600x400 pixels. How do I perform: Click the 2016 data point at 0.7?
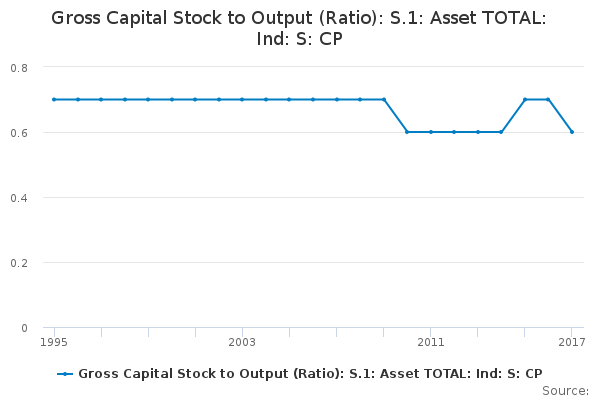pyautogui.click(x=548, y=99)
